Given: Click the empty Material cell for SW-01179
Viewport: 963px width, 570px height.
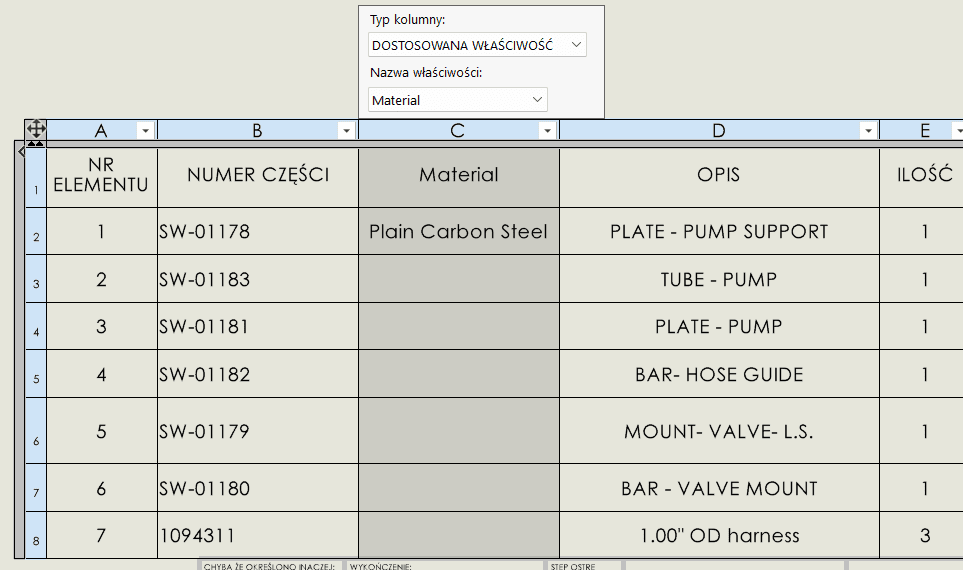Looking at the screenshot, I should pos(458,432).
